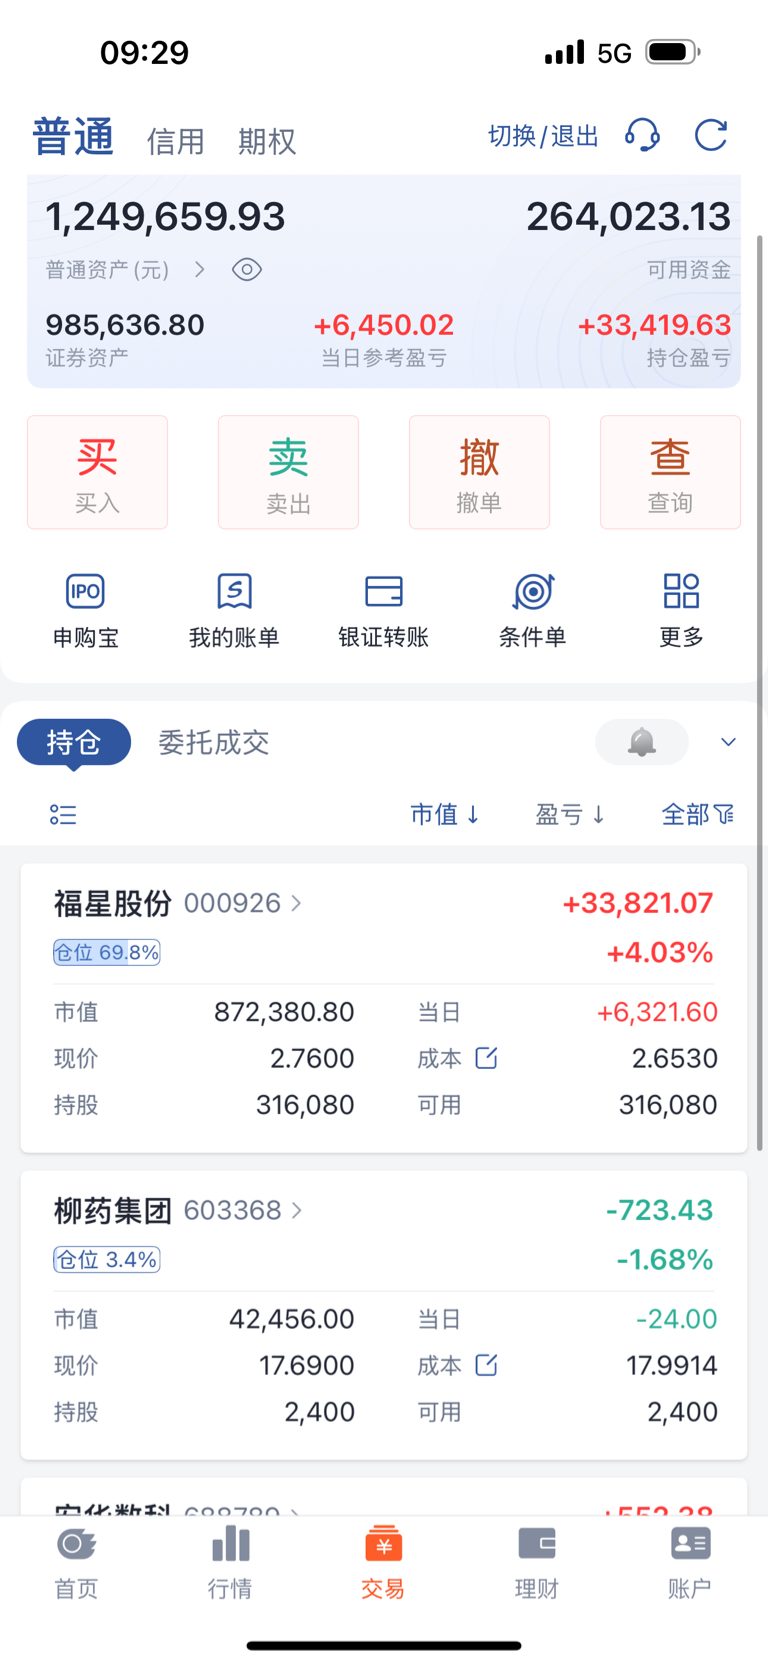Tap the 查询 query button
The width and height of the screenshot is (768, 1665).
(670, 472)
